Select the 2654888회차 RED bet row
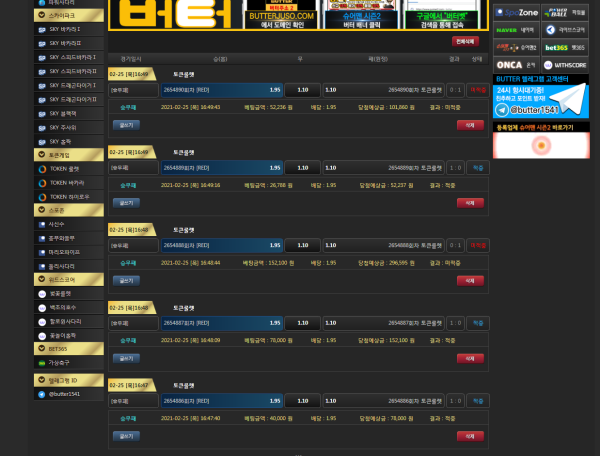Screen dimensions: 600x456 pyautogui.click(x=220, y=245)
